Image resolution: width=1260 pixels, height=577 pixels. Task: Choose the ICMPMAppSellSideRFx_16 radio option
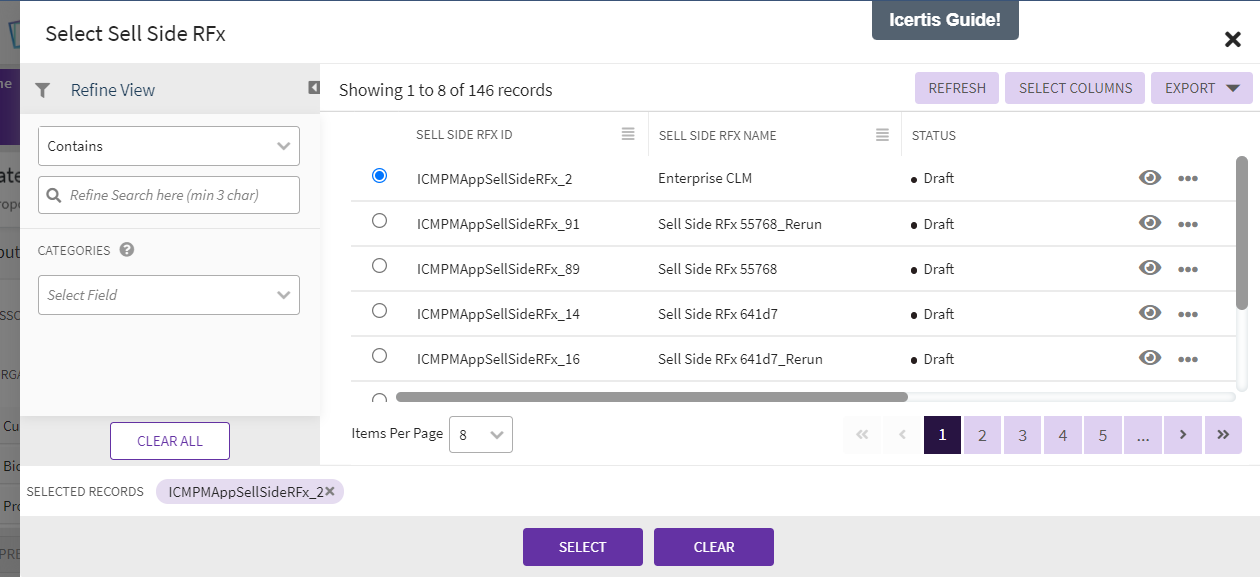[x=379, y=356]
